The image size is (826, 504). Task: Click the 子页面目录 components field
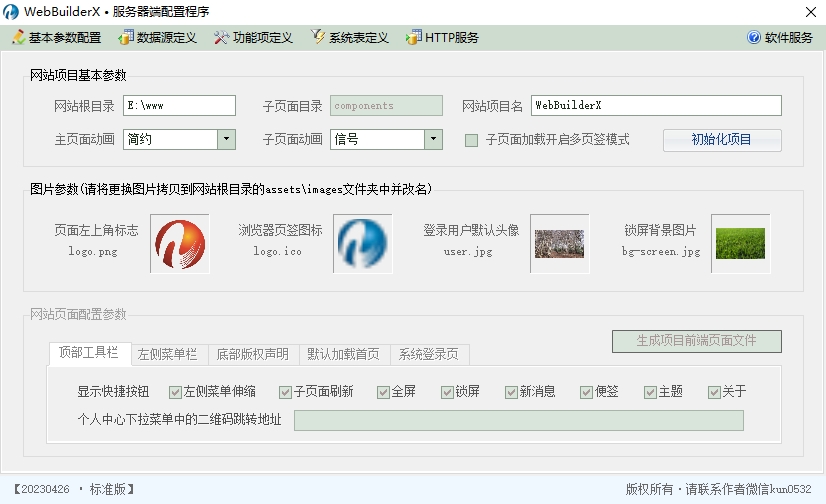[x=386, y=105]
